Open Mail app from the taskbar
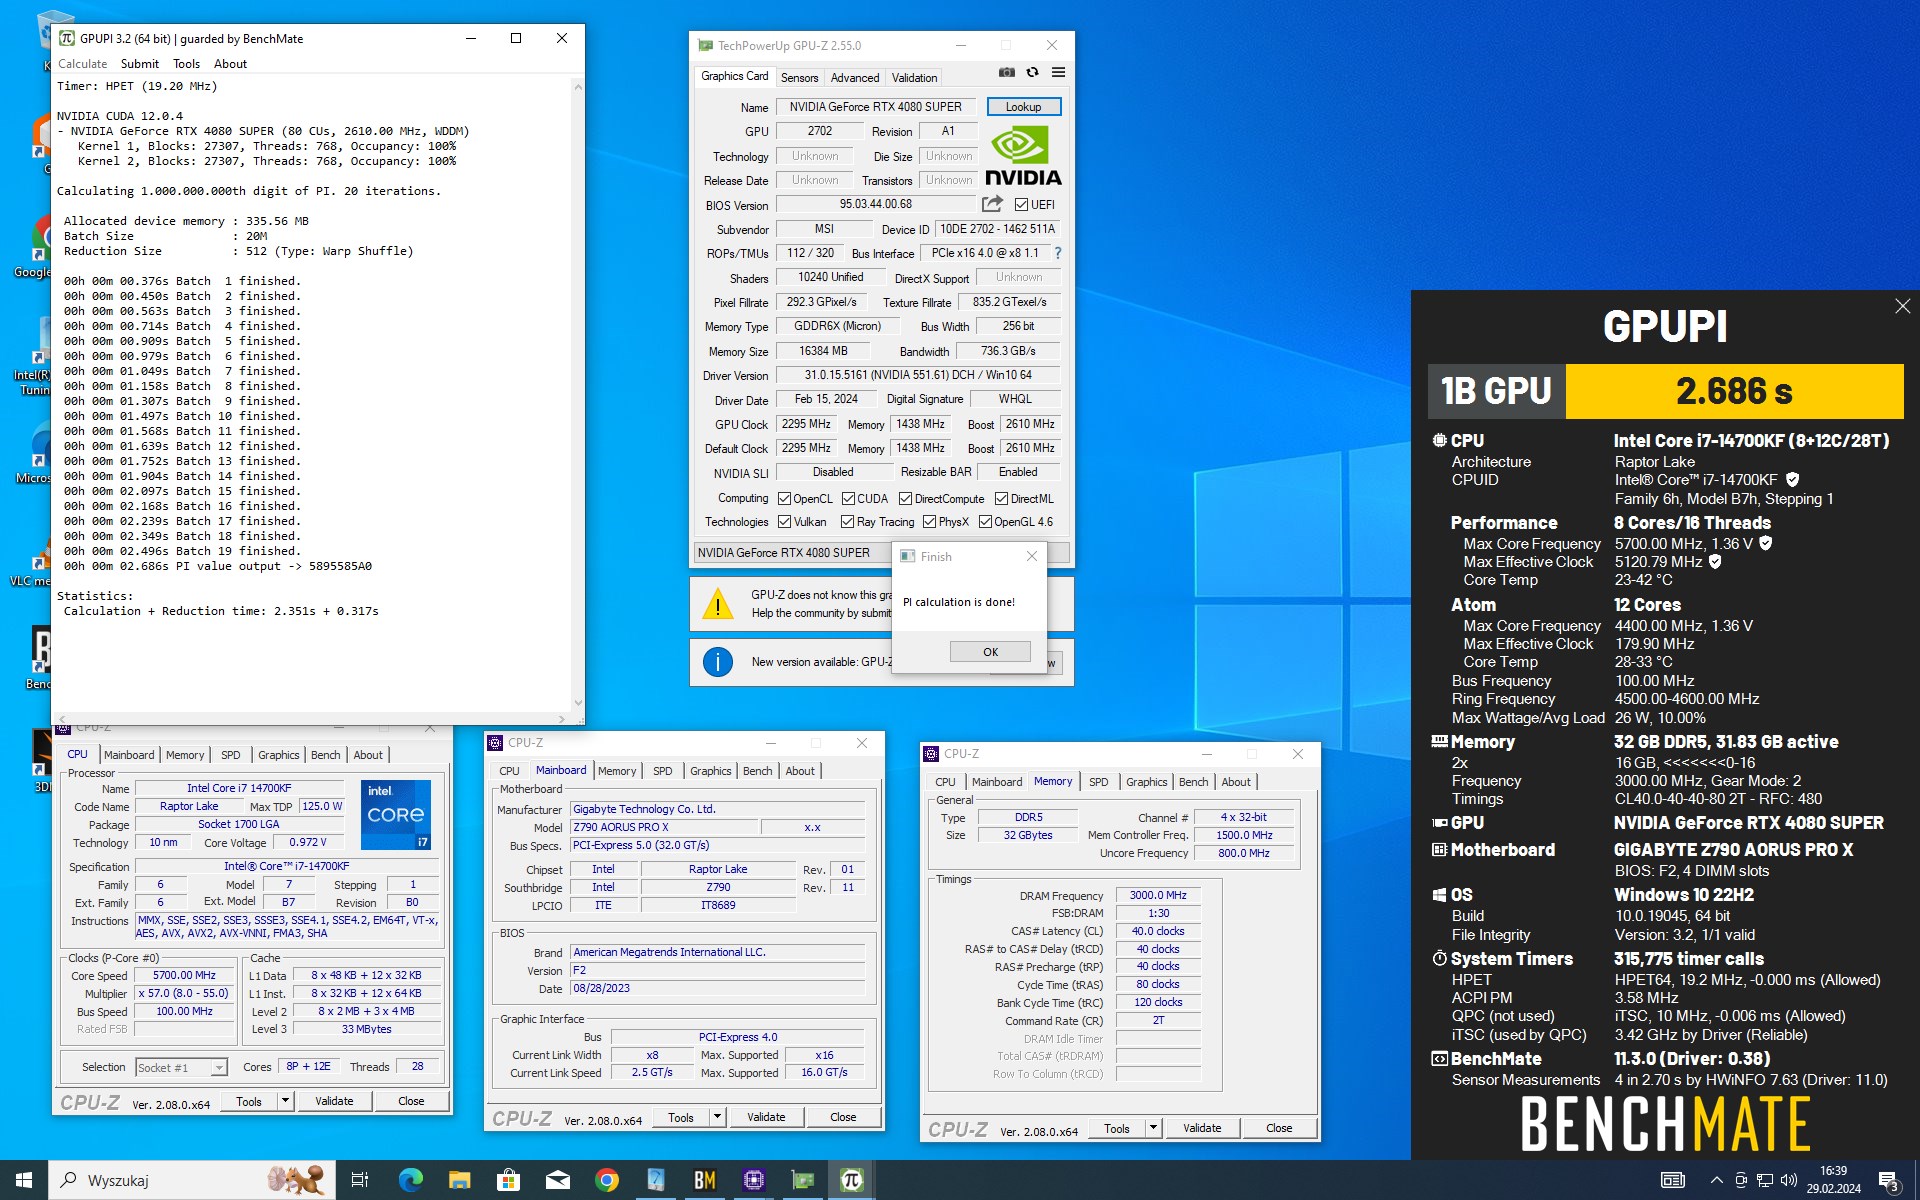Screen dimensions: 1920x1200 click(558, 1180)
